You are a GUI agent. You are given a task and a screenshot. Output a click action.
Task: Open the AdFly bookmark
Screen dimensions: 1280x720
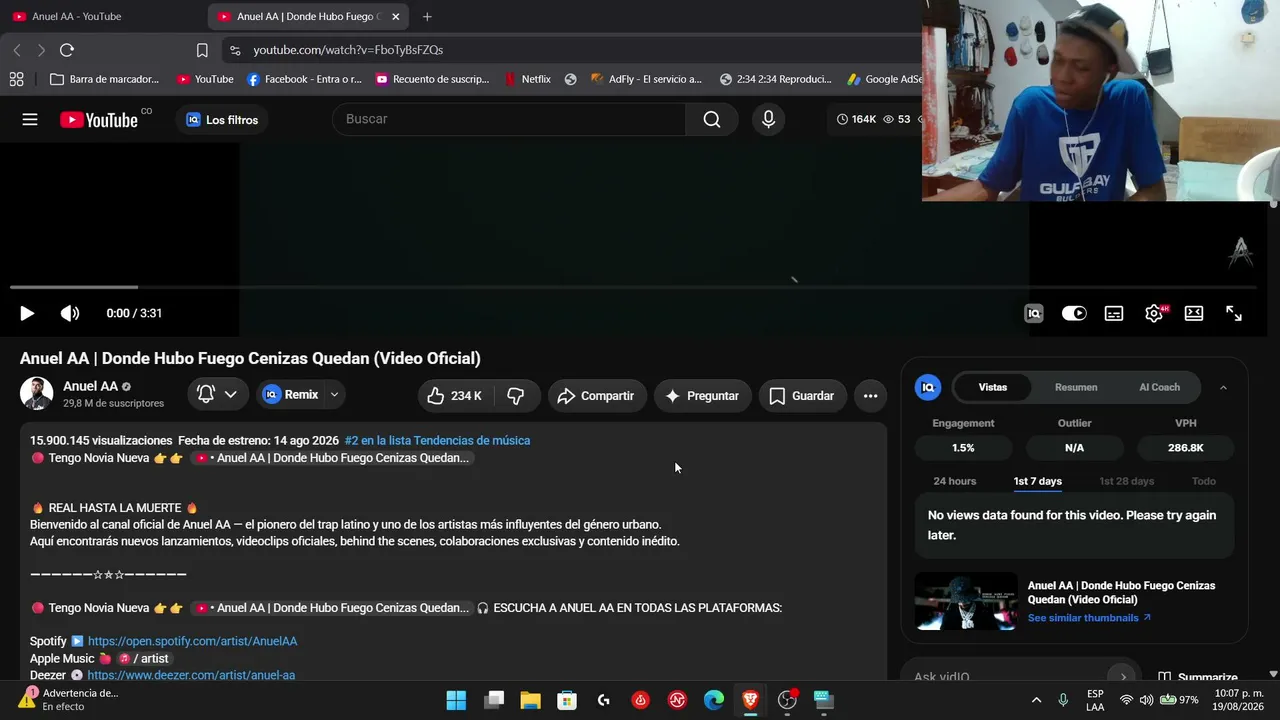[646, 79]
